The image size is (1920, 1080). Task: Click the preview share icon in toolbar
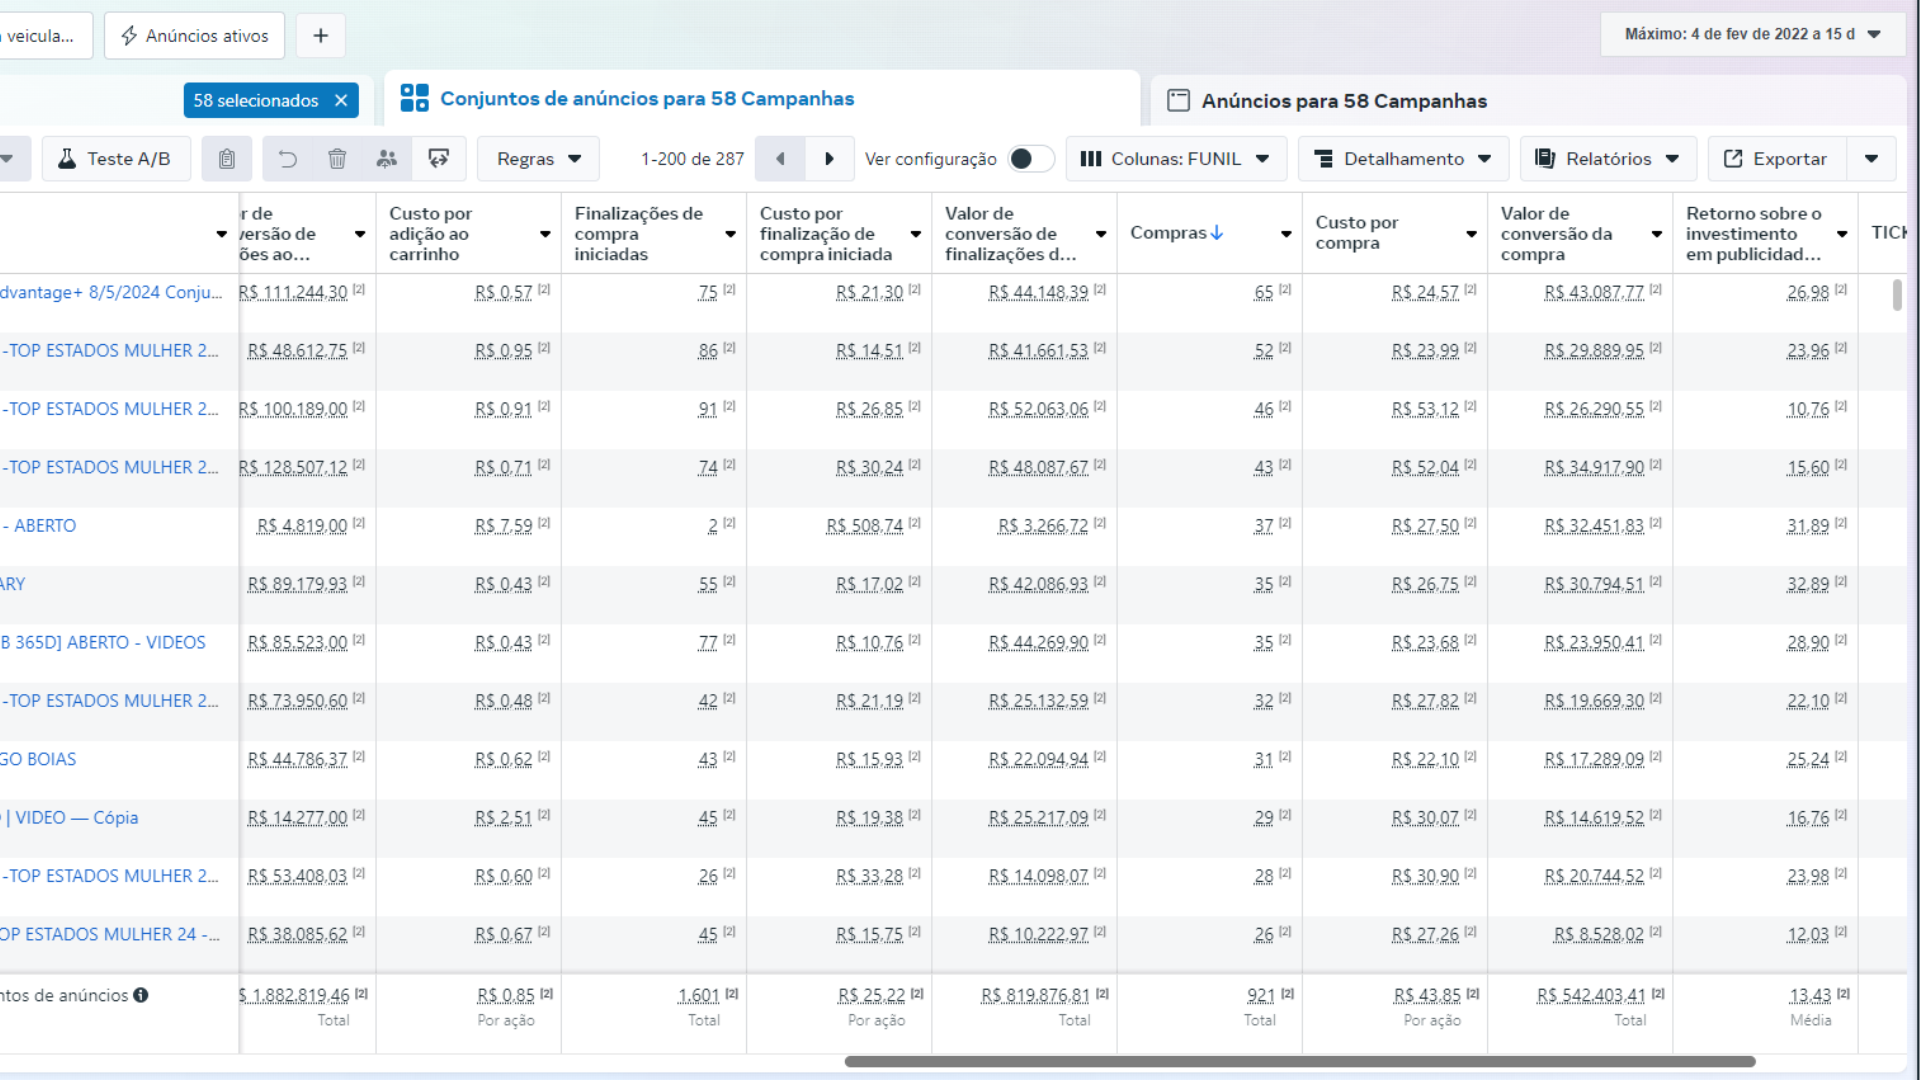(438, 159)
